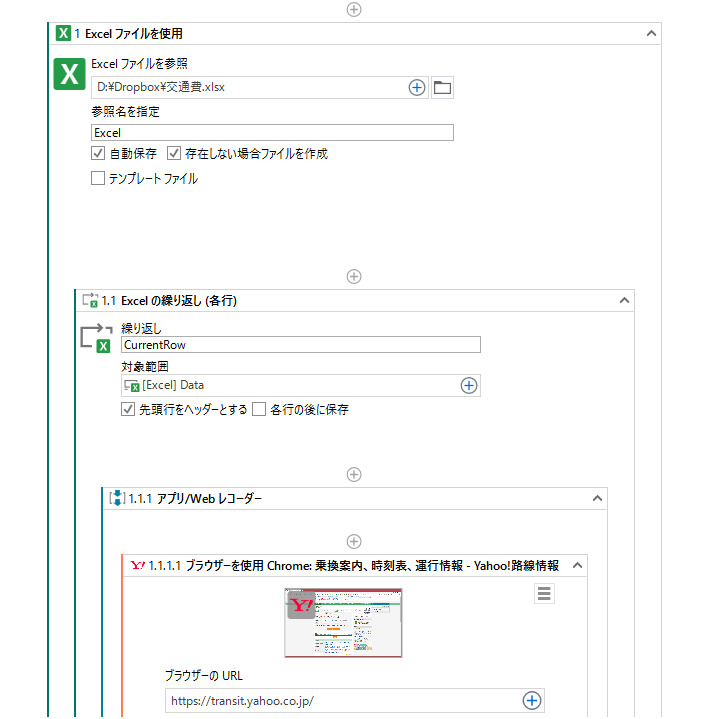Click add-activity plus icon above Excel ファイルを使用
This screenshot has width=714, height=719.
[353, 9]
